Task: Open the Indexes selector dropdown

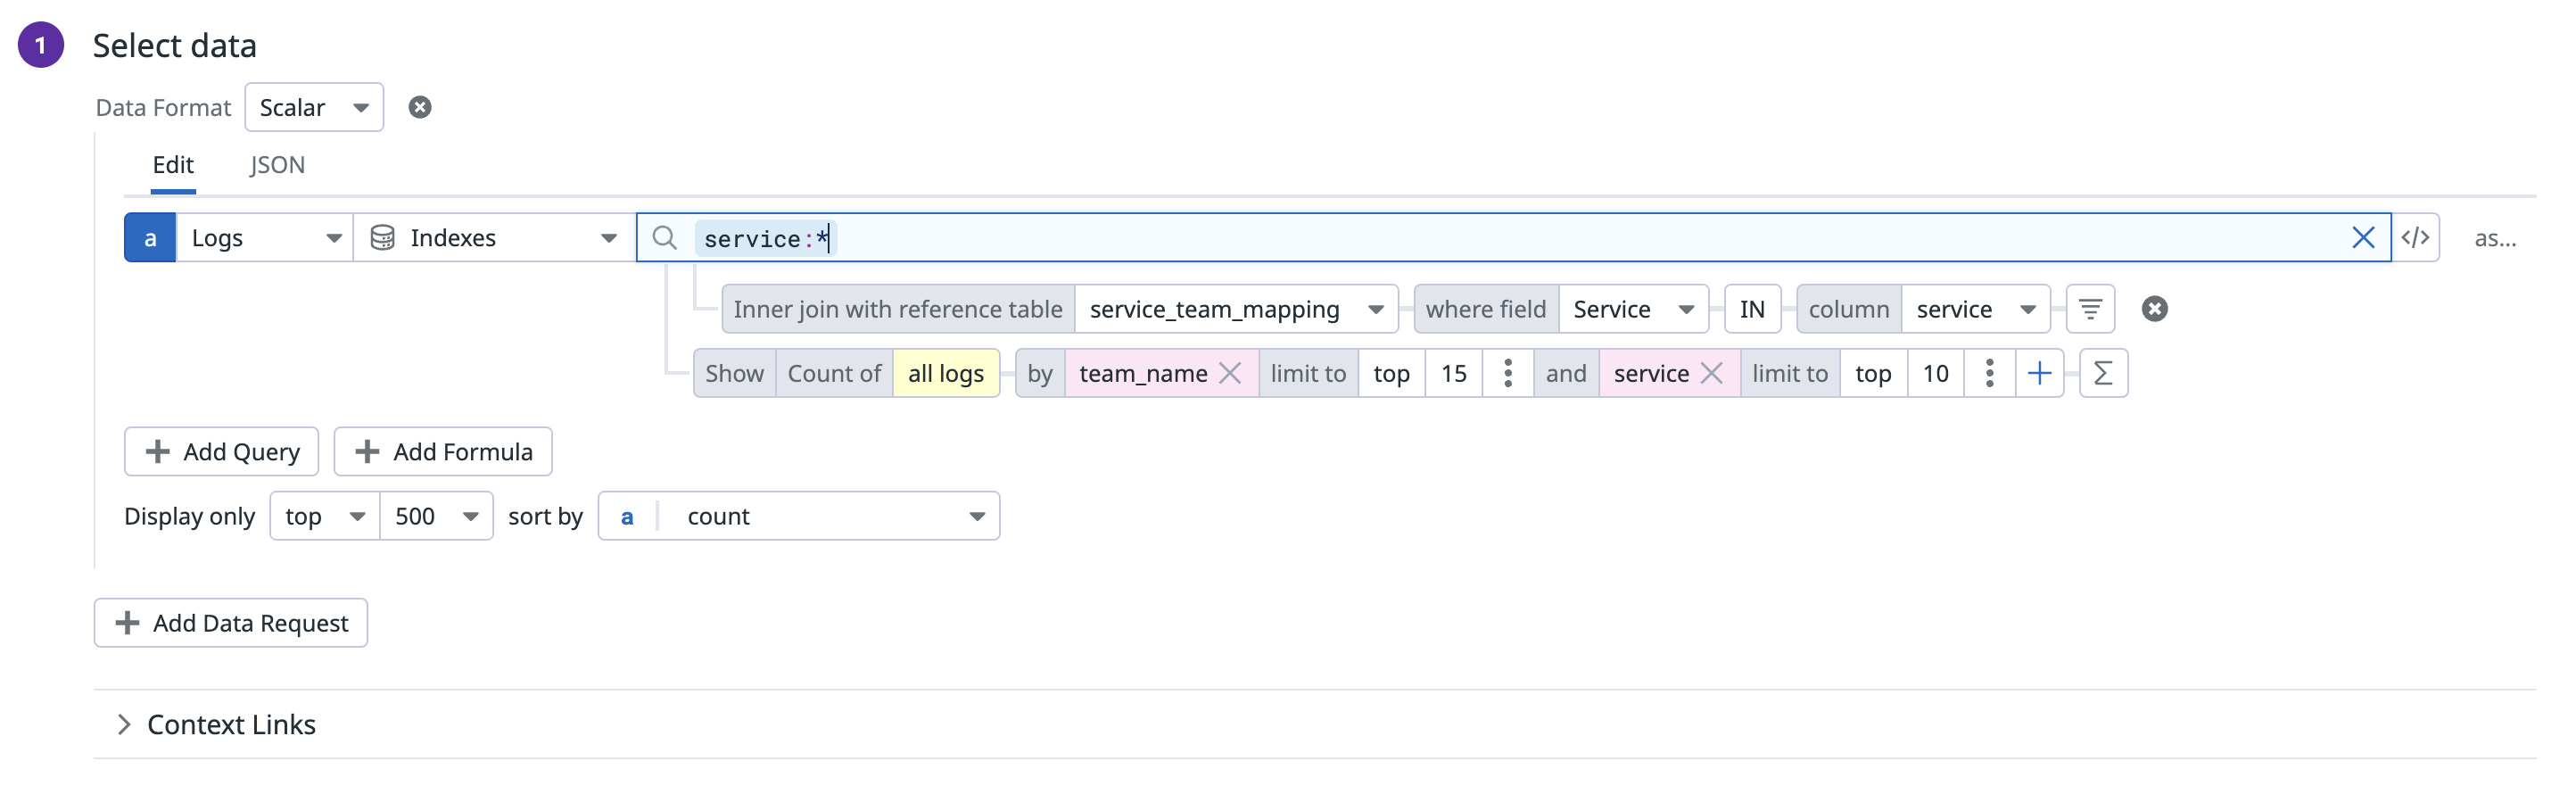Action: point(494,238)
